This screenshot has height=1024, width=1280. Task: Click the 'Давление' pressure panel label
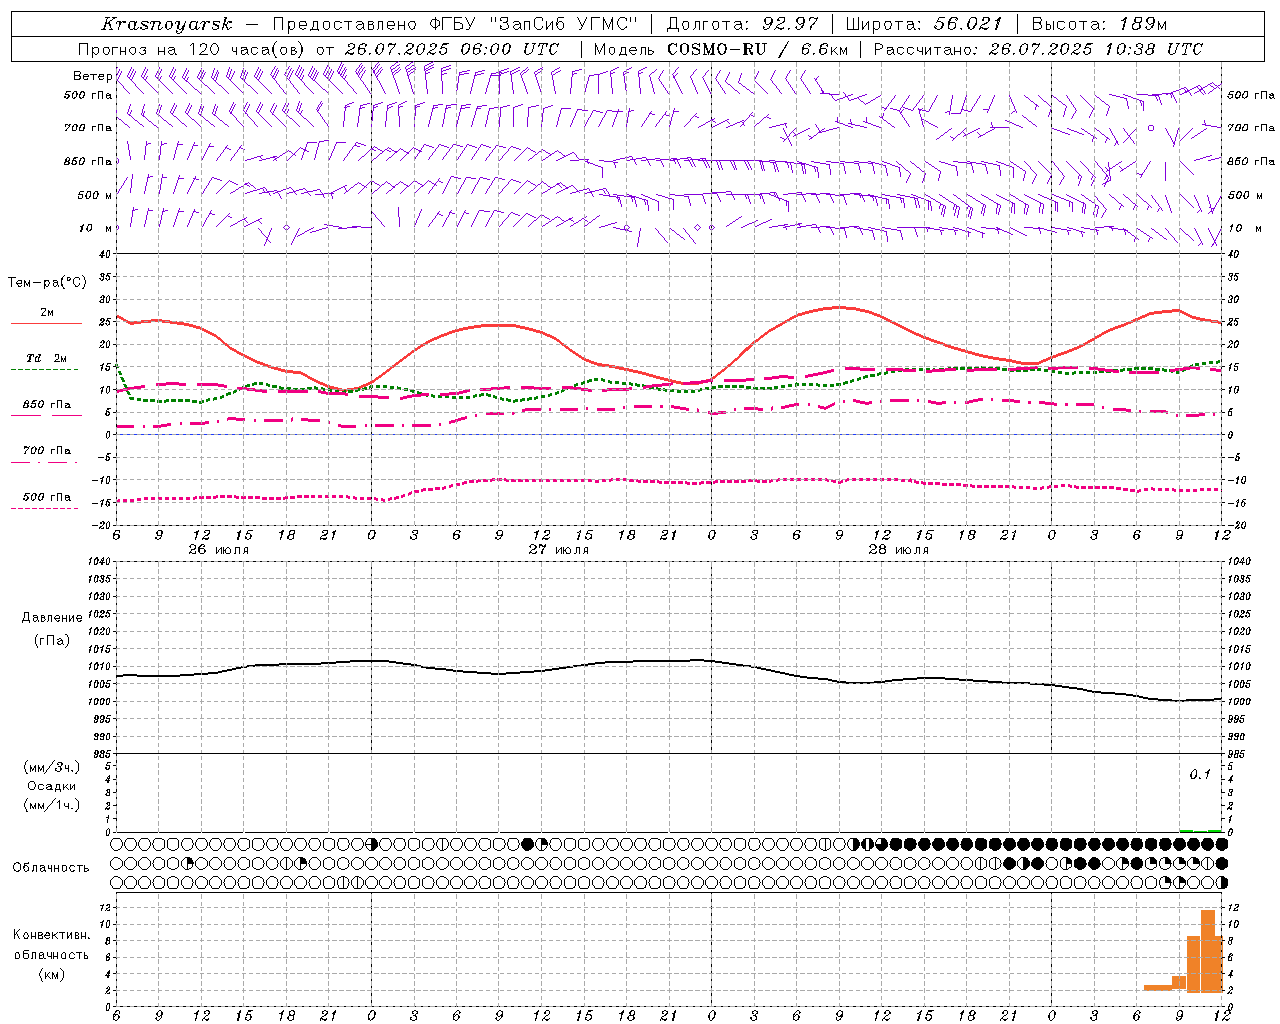52,618
